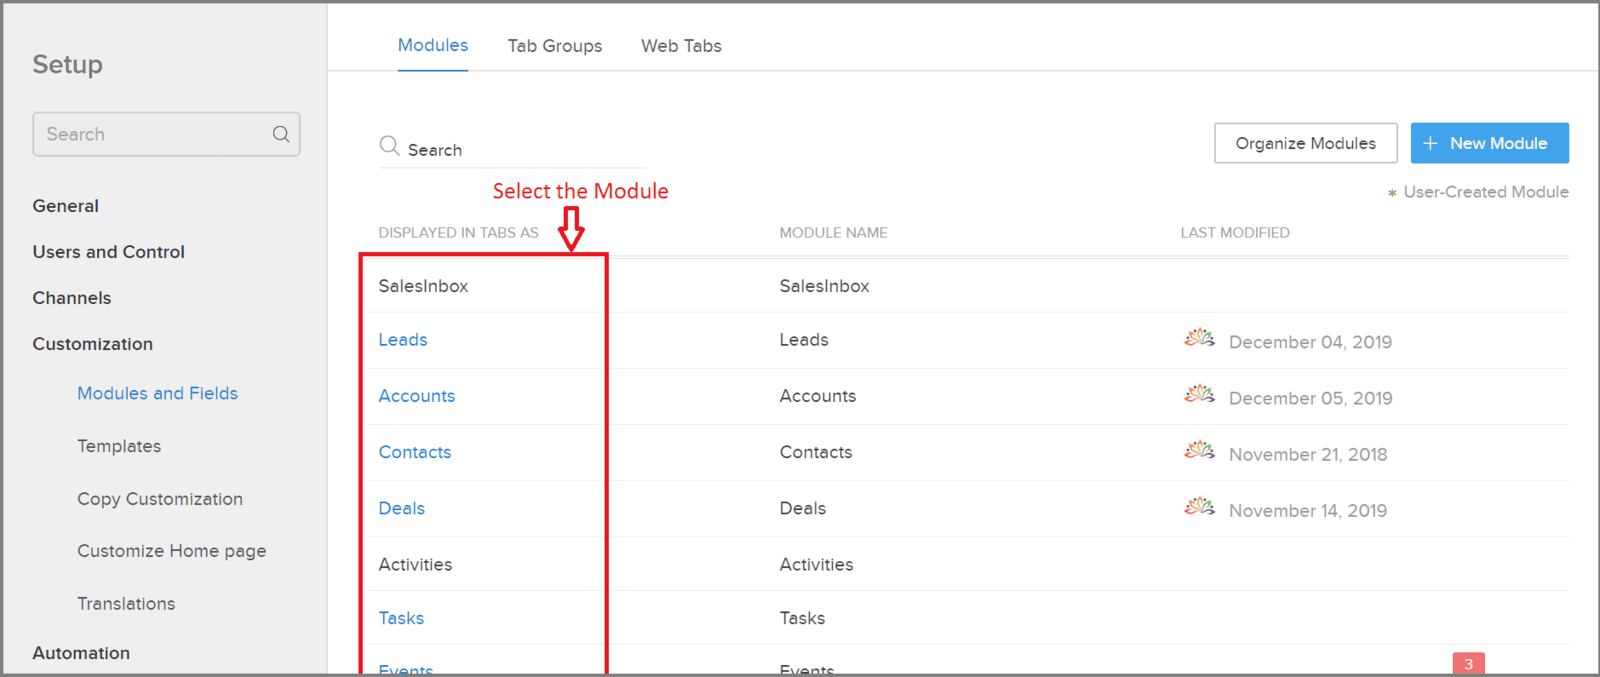Expand the Channels section
The image size is (1600, 677).
(72, 298)
